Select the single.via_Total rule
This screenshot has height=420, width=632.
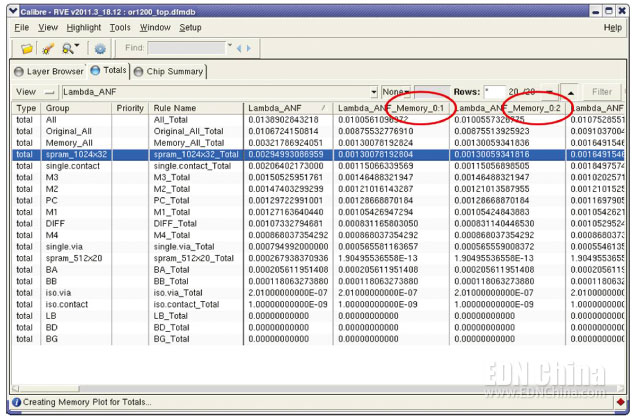[x=184, y=247]
